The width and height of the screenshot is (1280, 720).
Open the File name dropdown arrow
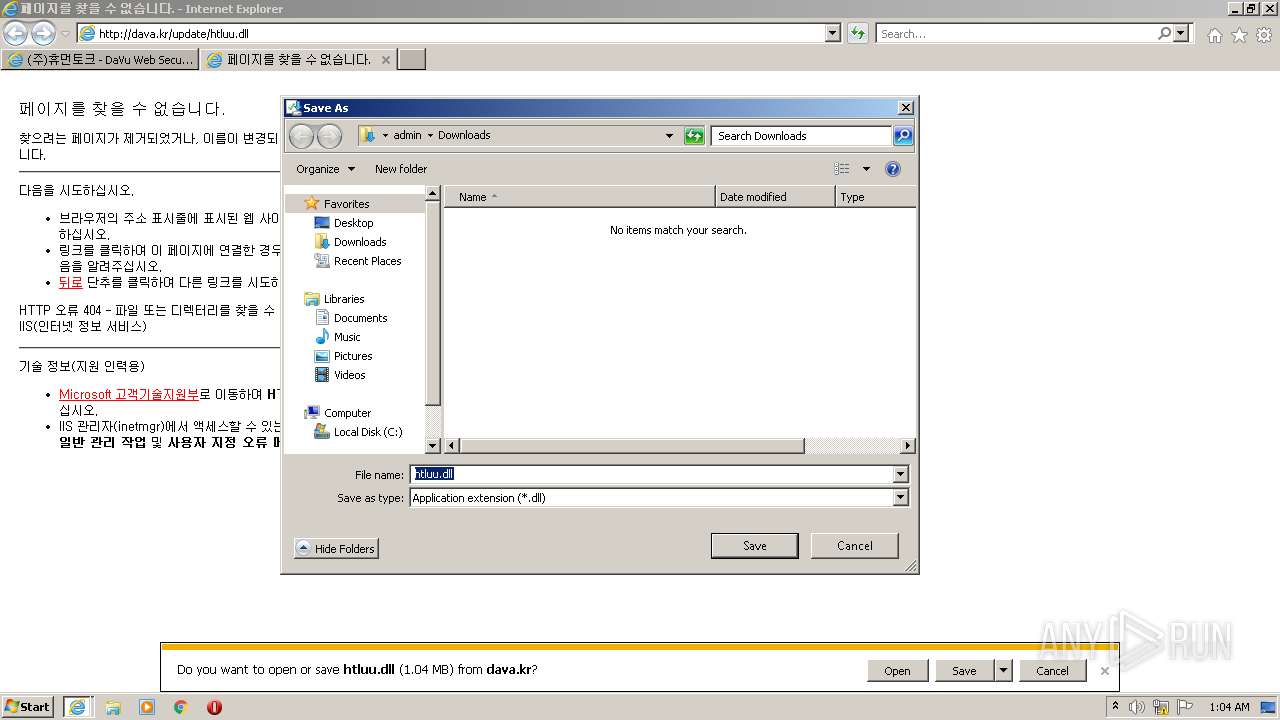[901, 474]
